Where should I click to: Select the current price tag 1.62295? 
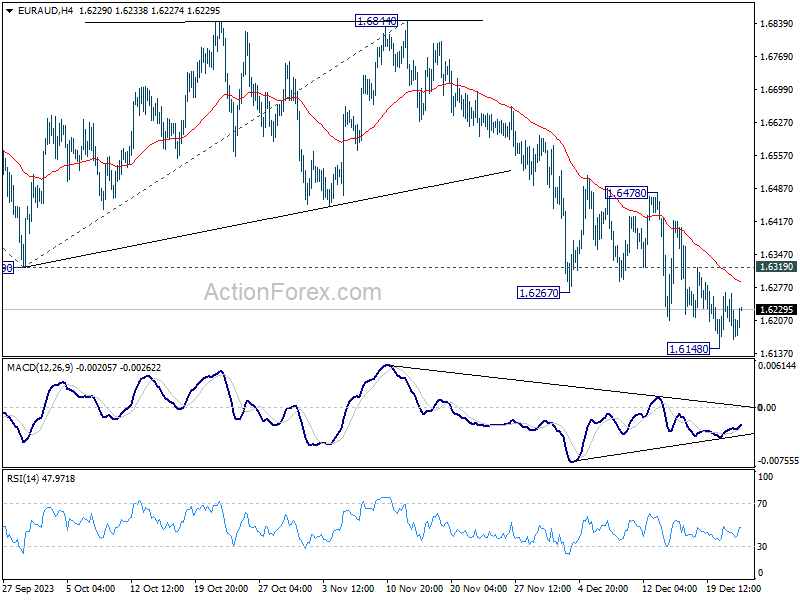[777, 310]
